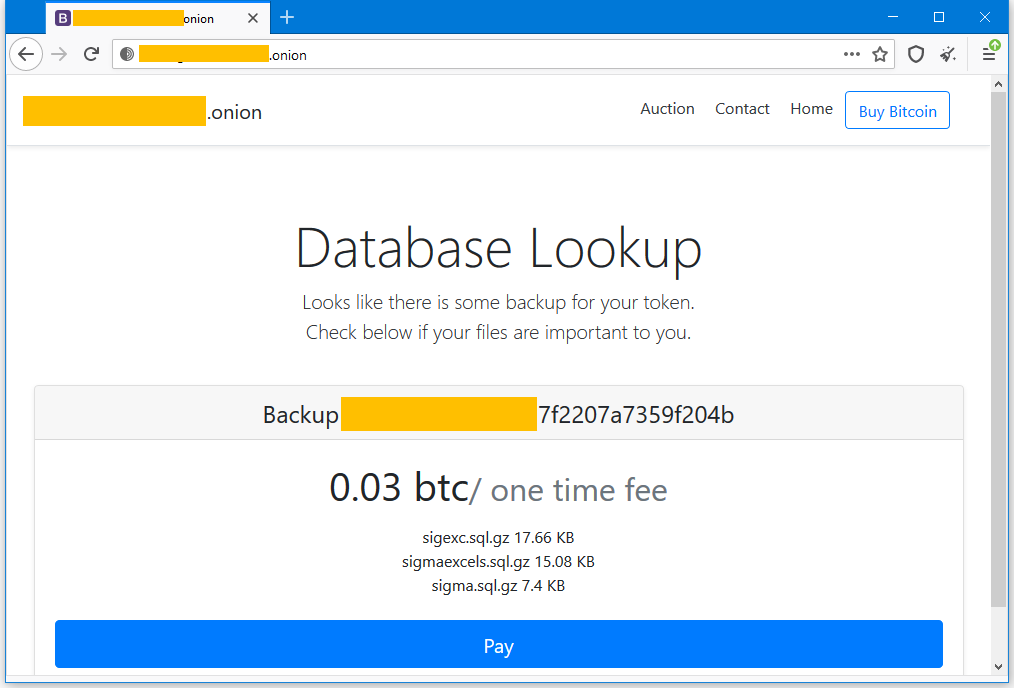The height and width of the screenshot is (688, 1014).
Task: Open a new browser tab
Action: pos(287,17)
